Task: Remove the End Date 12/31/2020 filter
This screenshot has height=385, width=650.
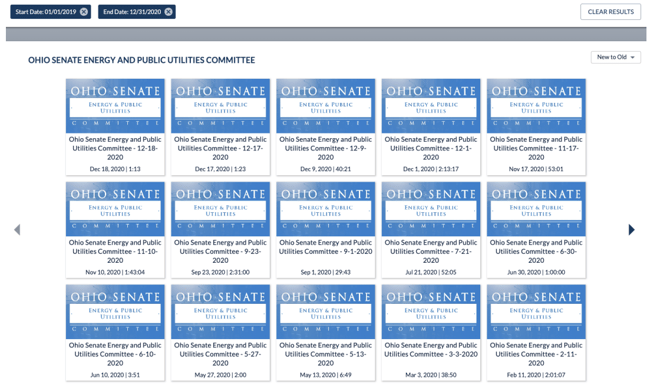Action: click(x=168, y=12)
